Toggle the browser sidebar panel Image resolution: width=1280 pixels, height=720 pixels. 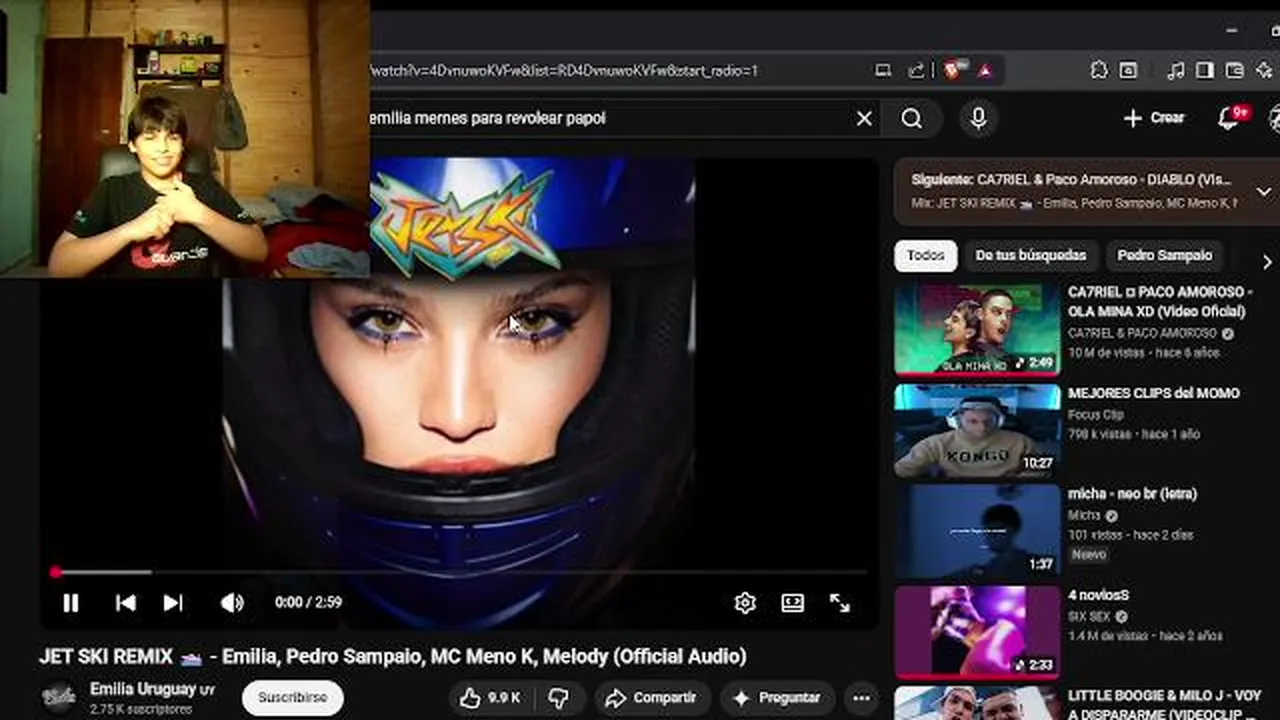coord(1205,70)
